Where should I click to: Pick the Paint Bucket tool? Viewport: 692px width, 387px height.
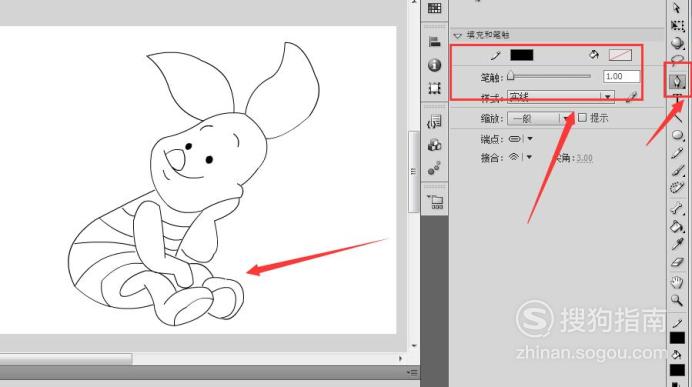[677, 226]
